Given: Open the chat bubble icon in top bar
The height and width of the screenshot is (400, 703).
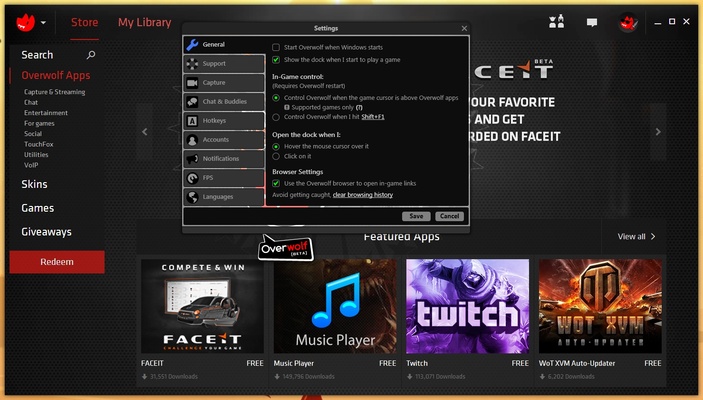Looking at the screenshot, I should (x=592, y=22).
